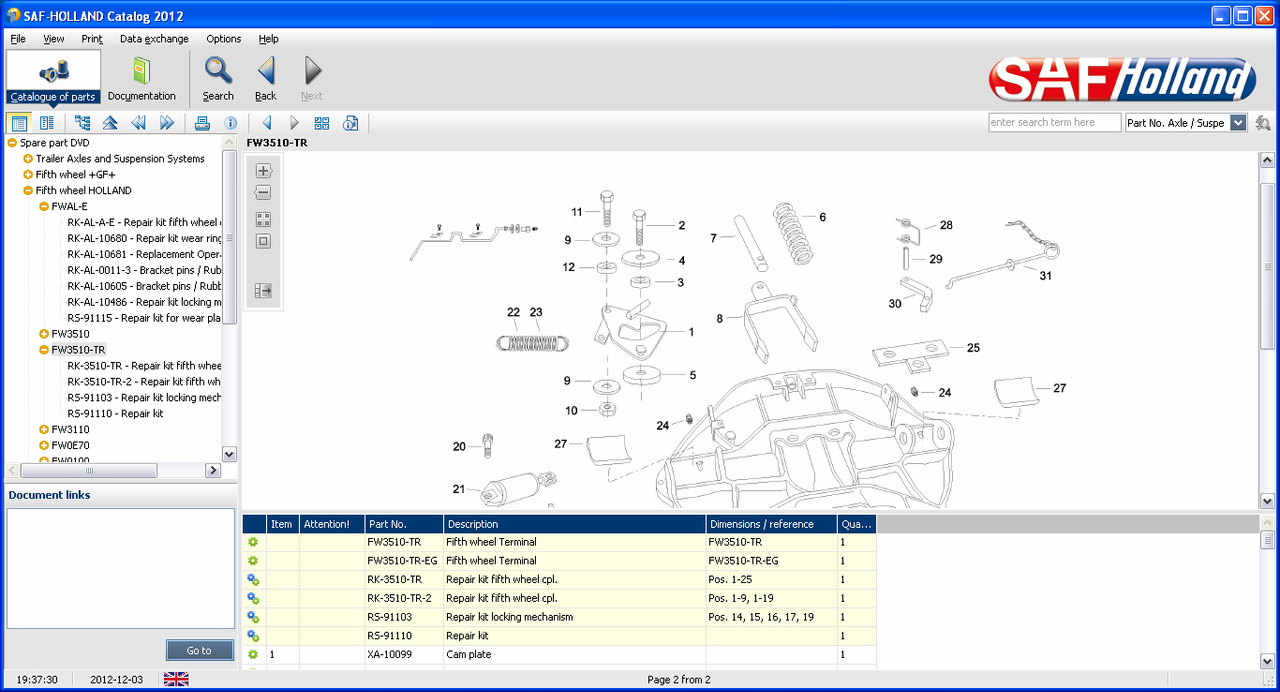Click the Document links text box
The image size is (1280, 692).
pyautogui.click(x=120, y=568)
